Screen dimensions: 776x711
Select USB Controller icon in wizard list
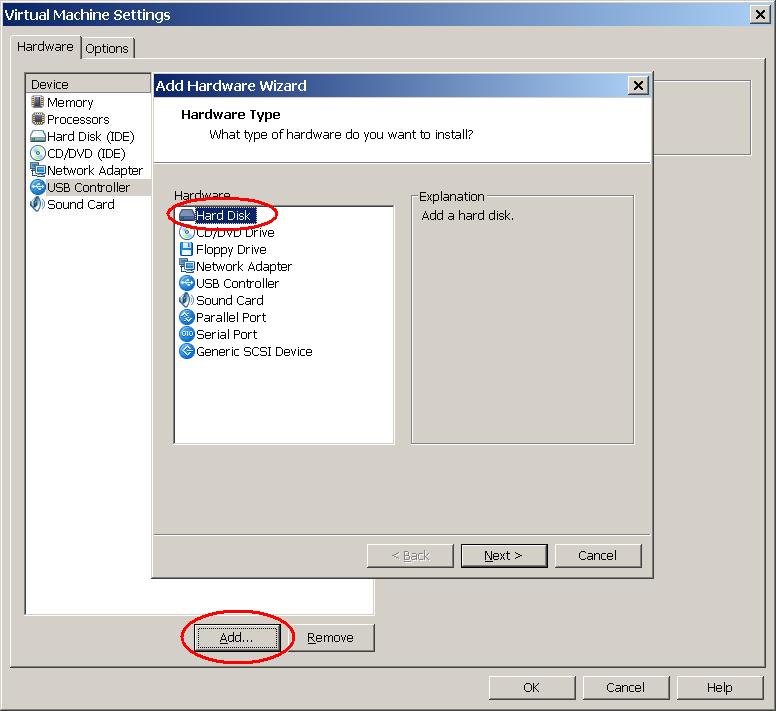[187, 284]
